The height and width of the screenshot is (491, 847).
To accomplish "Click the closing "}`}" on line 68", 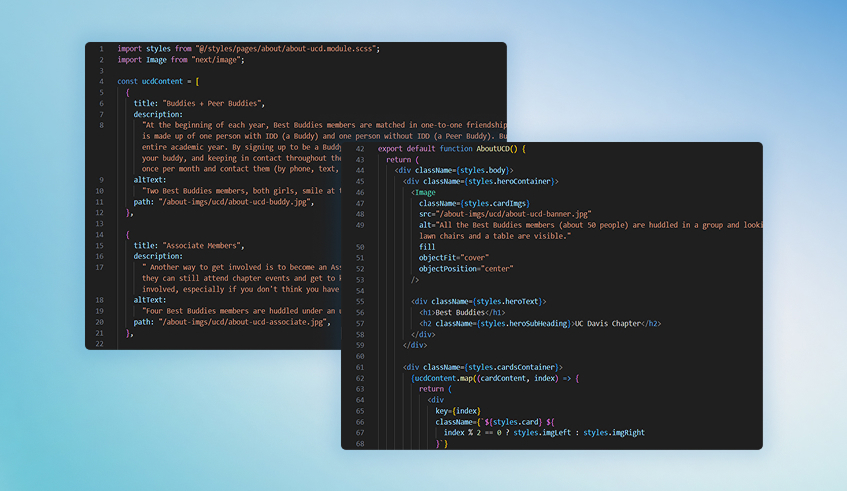I will 442,444.
